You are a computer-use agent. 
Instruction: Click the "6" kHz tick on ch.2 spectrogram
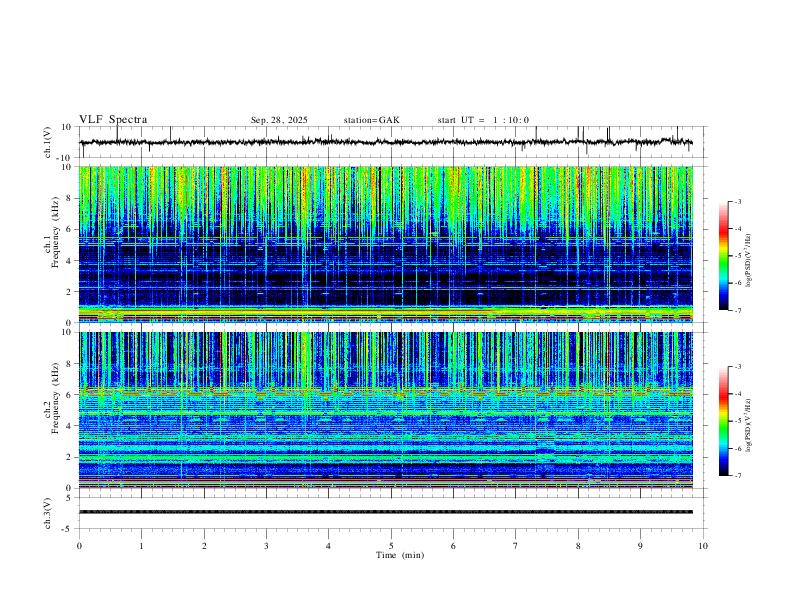[x=69, y=395]
